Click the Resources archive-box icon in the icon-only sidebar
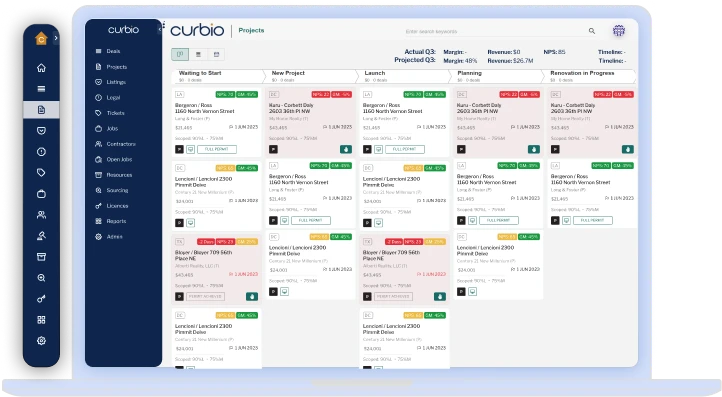The image size is (722, 397). [41, 257]
